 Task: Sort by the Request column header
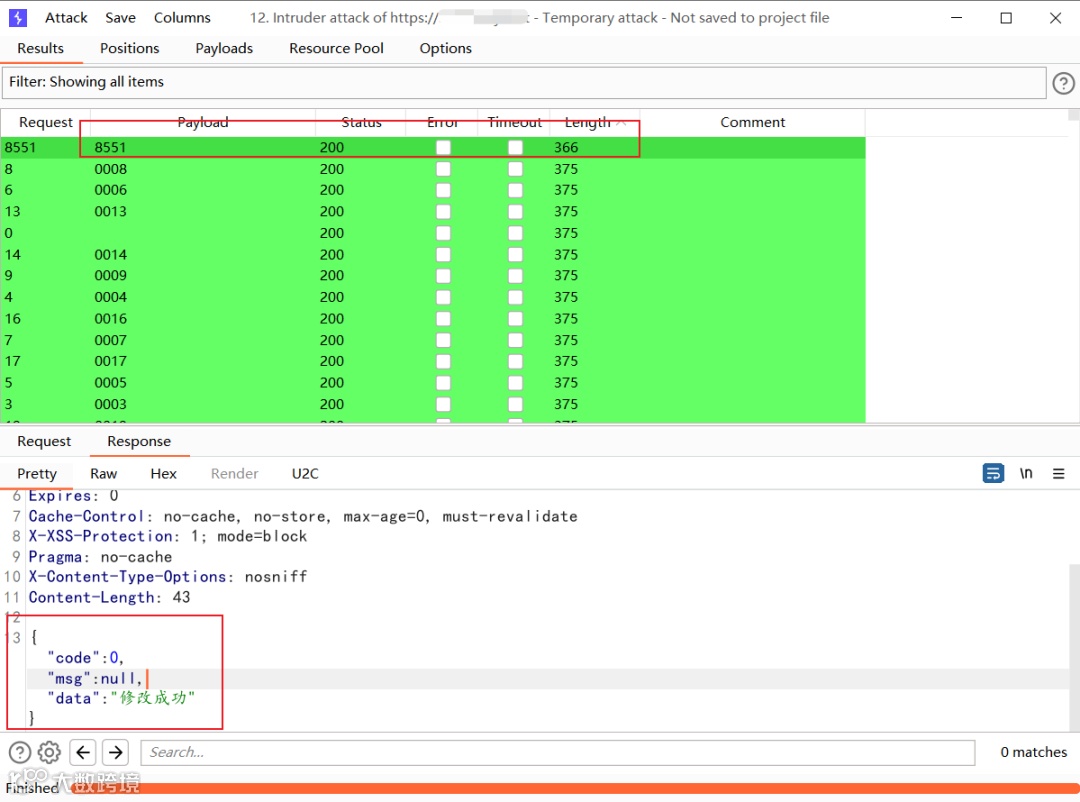[x=45, y=122]
